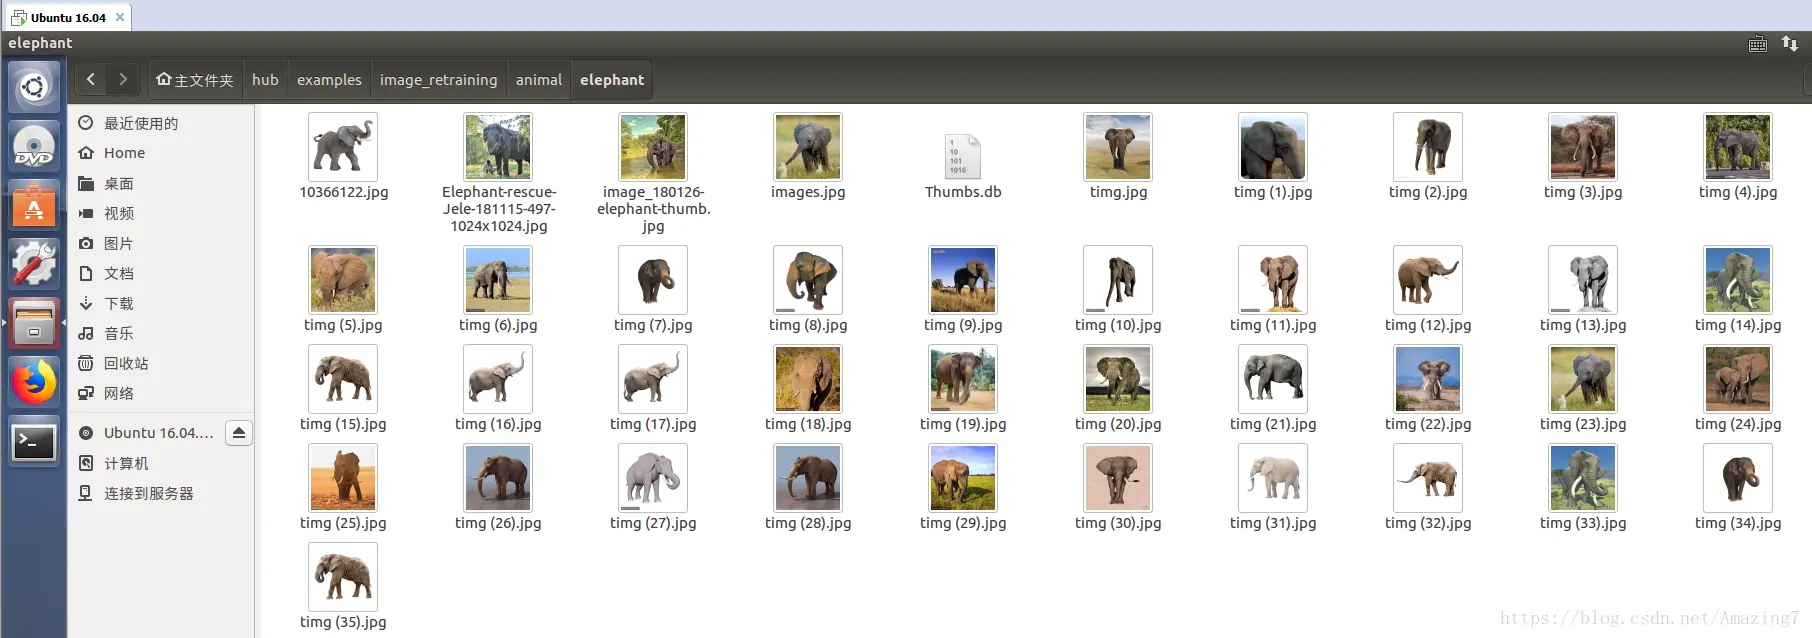
Task: Select timg (35).jpg thumbnail
Action: click(343, 577)
